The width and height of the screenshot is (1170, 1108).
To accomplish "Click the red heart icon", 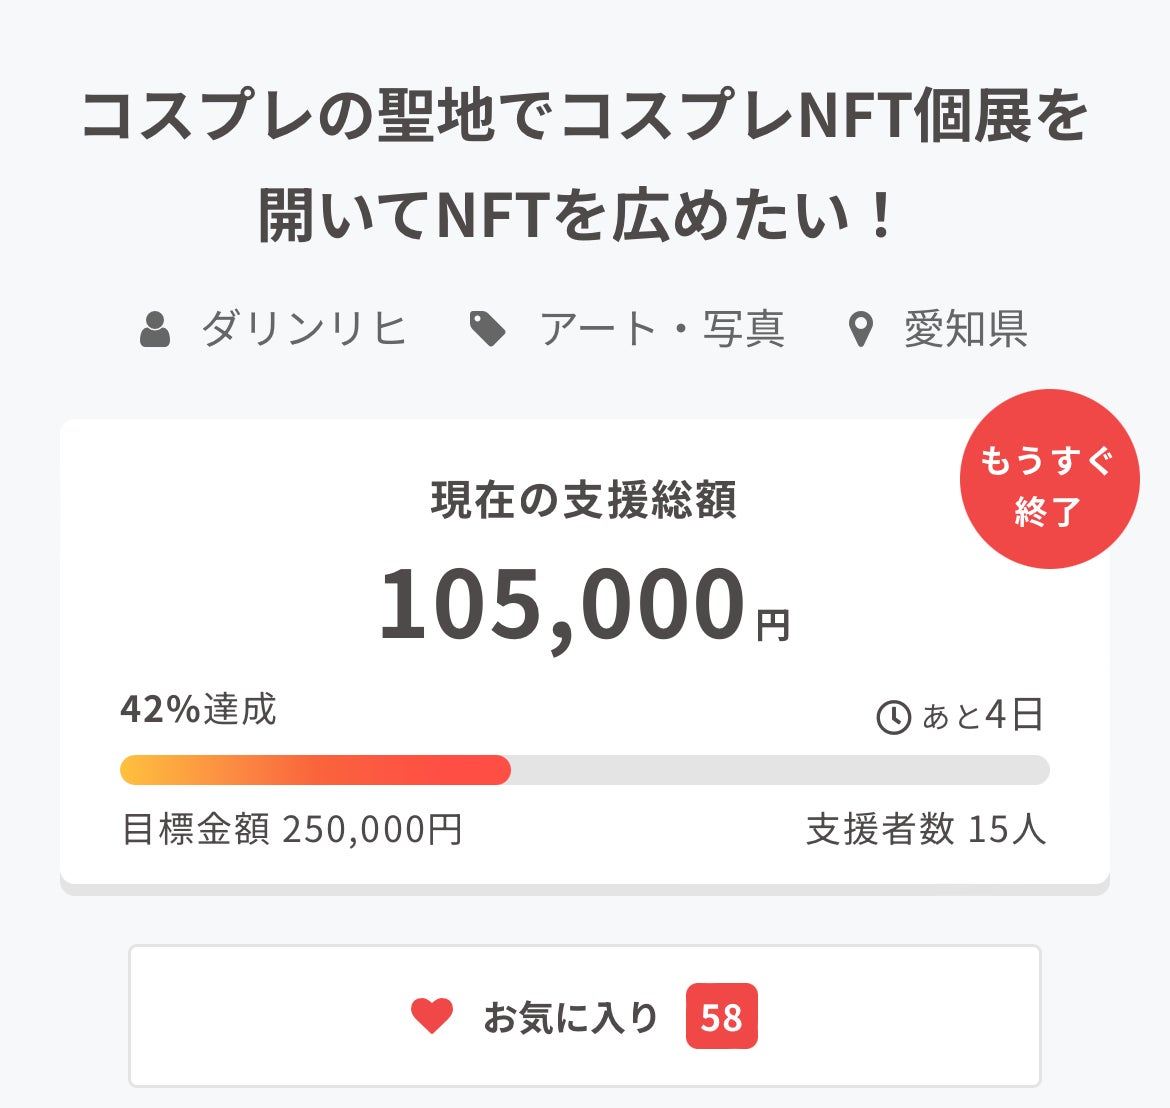I will click(432, 1017).
